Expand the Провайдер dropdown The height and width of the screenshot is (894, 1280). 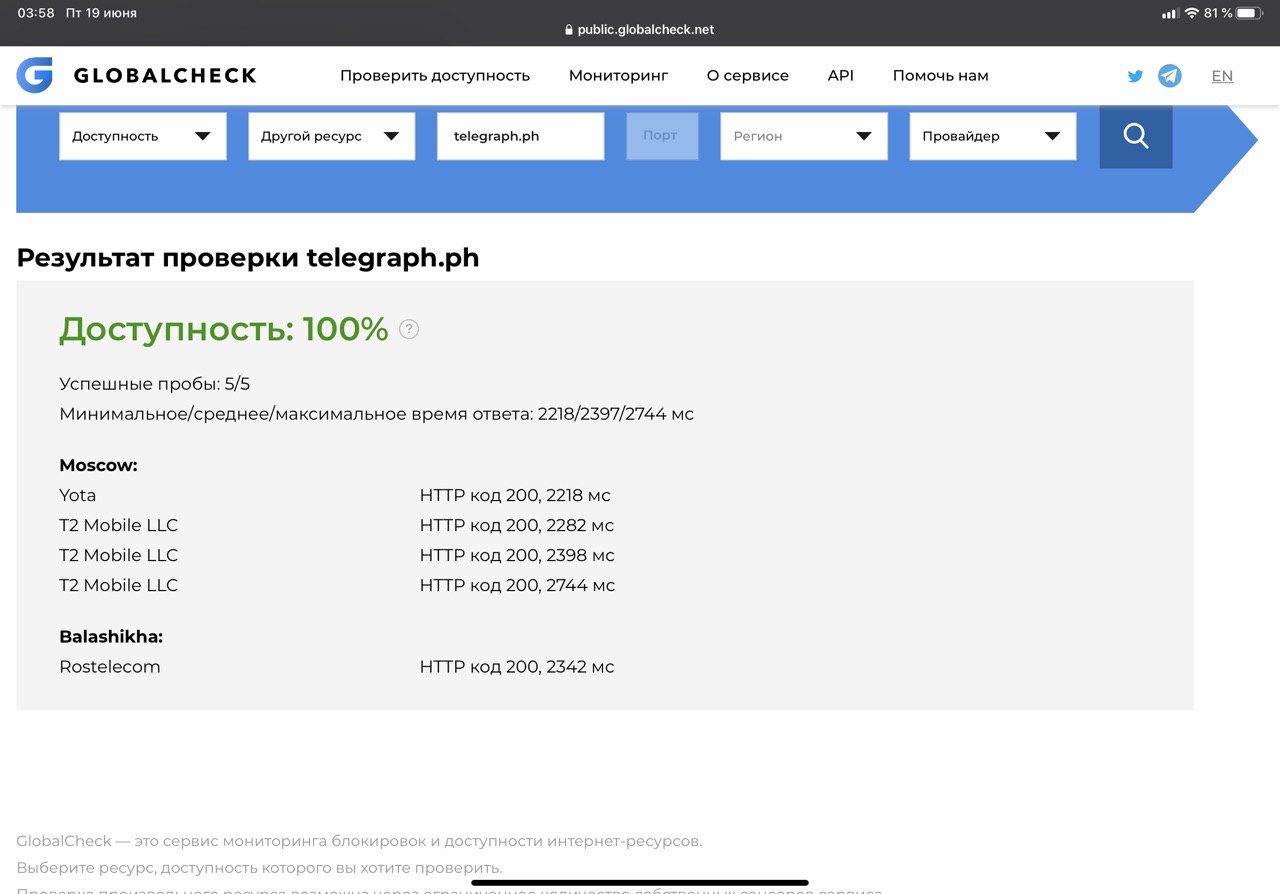[993, 136]
